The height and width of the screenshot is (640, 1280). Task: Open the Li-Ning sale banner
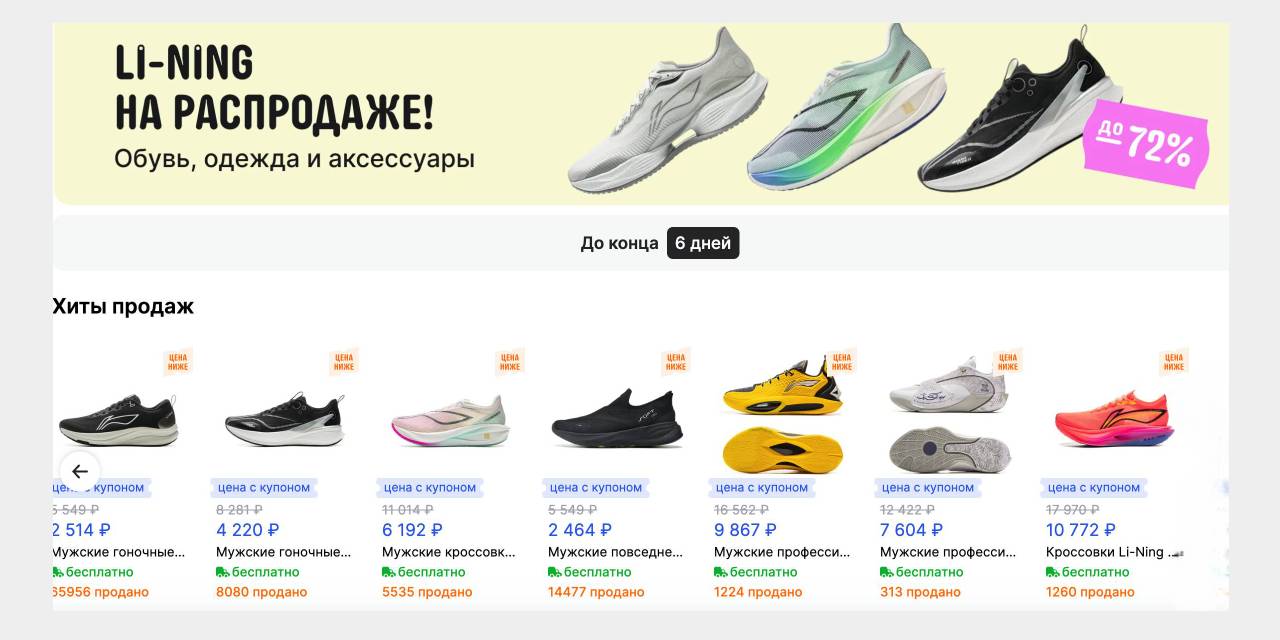pyautogui.click(x=641, y=113)
